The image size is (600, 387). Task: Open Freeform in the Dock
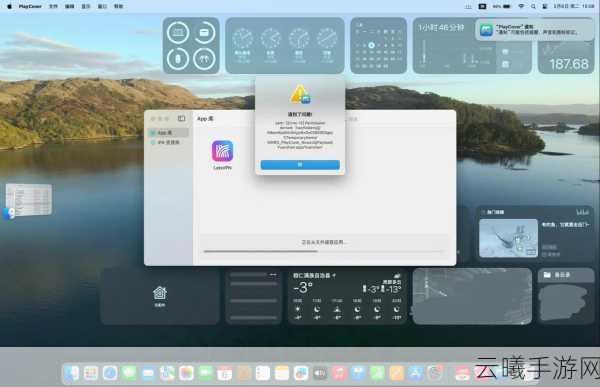301,373
